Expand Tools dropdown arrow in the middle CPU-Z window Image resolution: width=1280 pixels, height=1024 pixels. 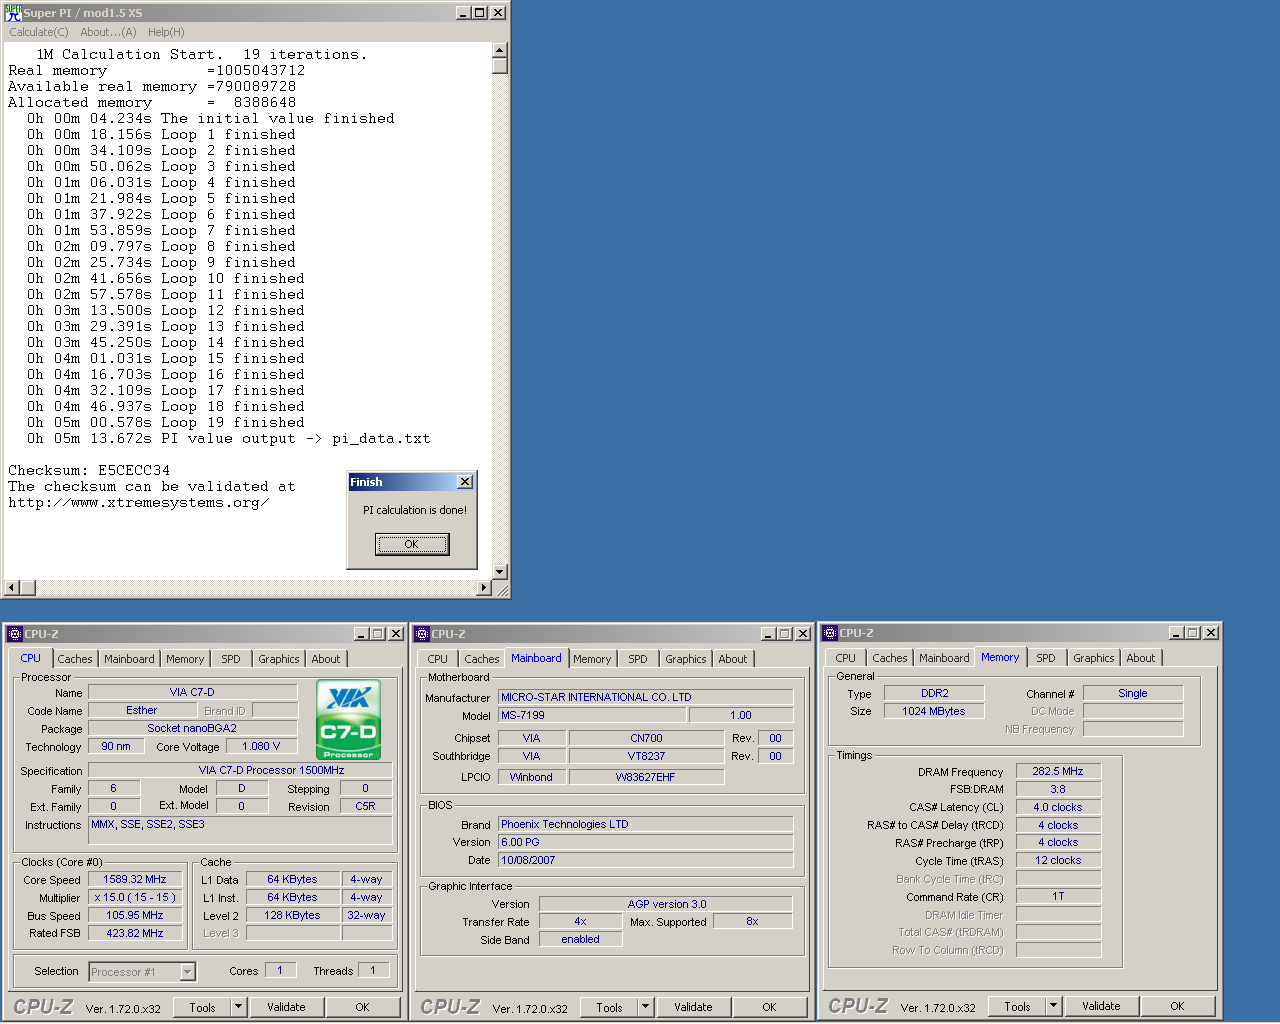(x=646, y=1007)
